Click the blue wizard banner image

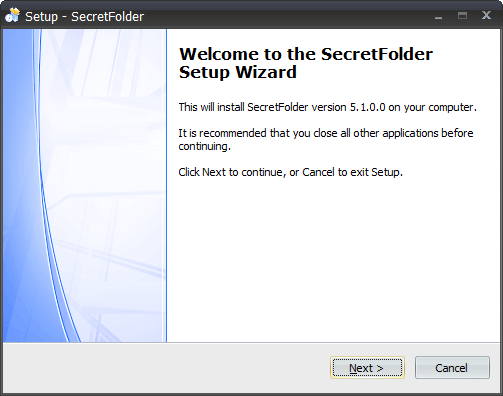(85, 185)
